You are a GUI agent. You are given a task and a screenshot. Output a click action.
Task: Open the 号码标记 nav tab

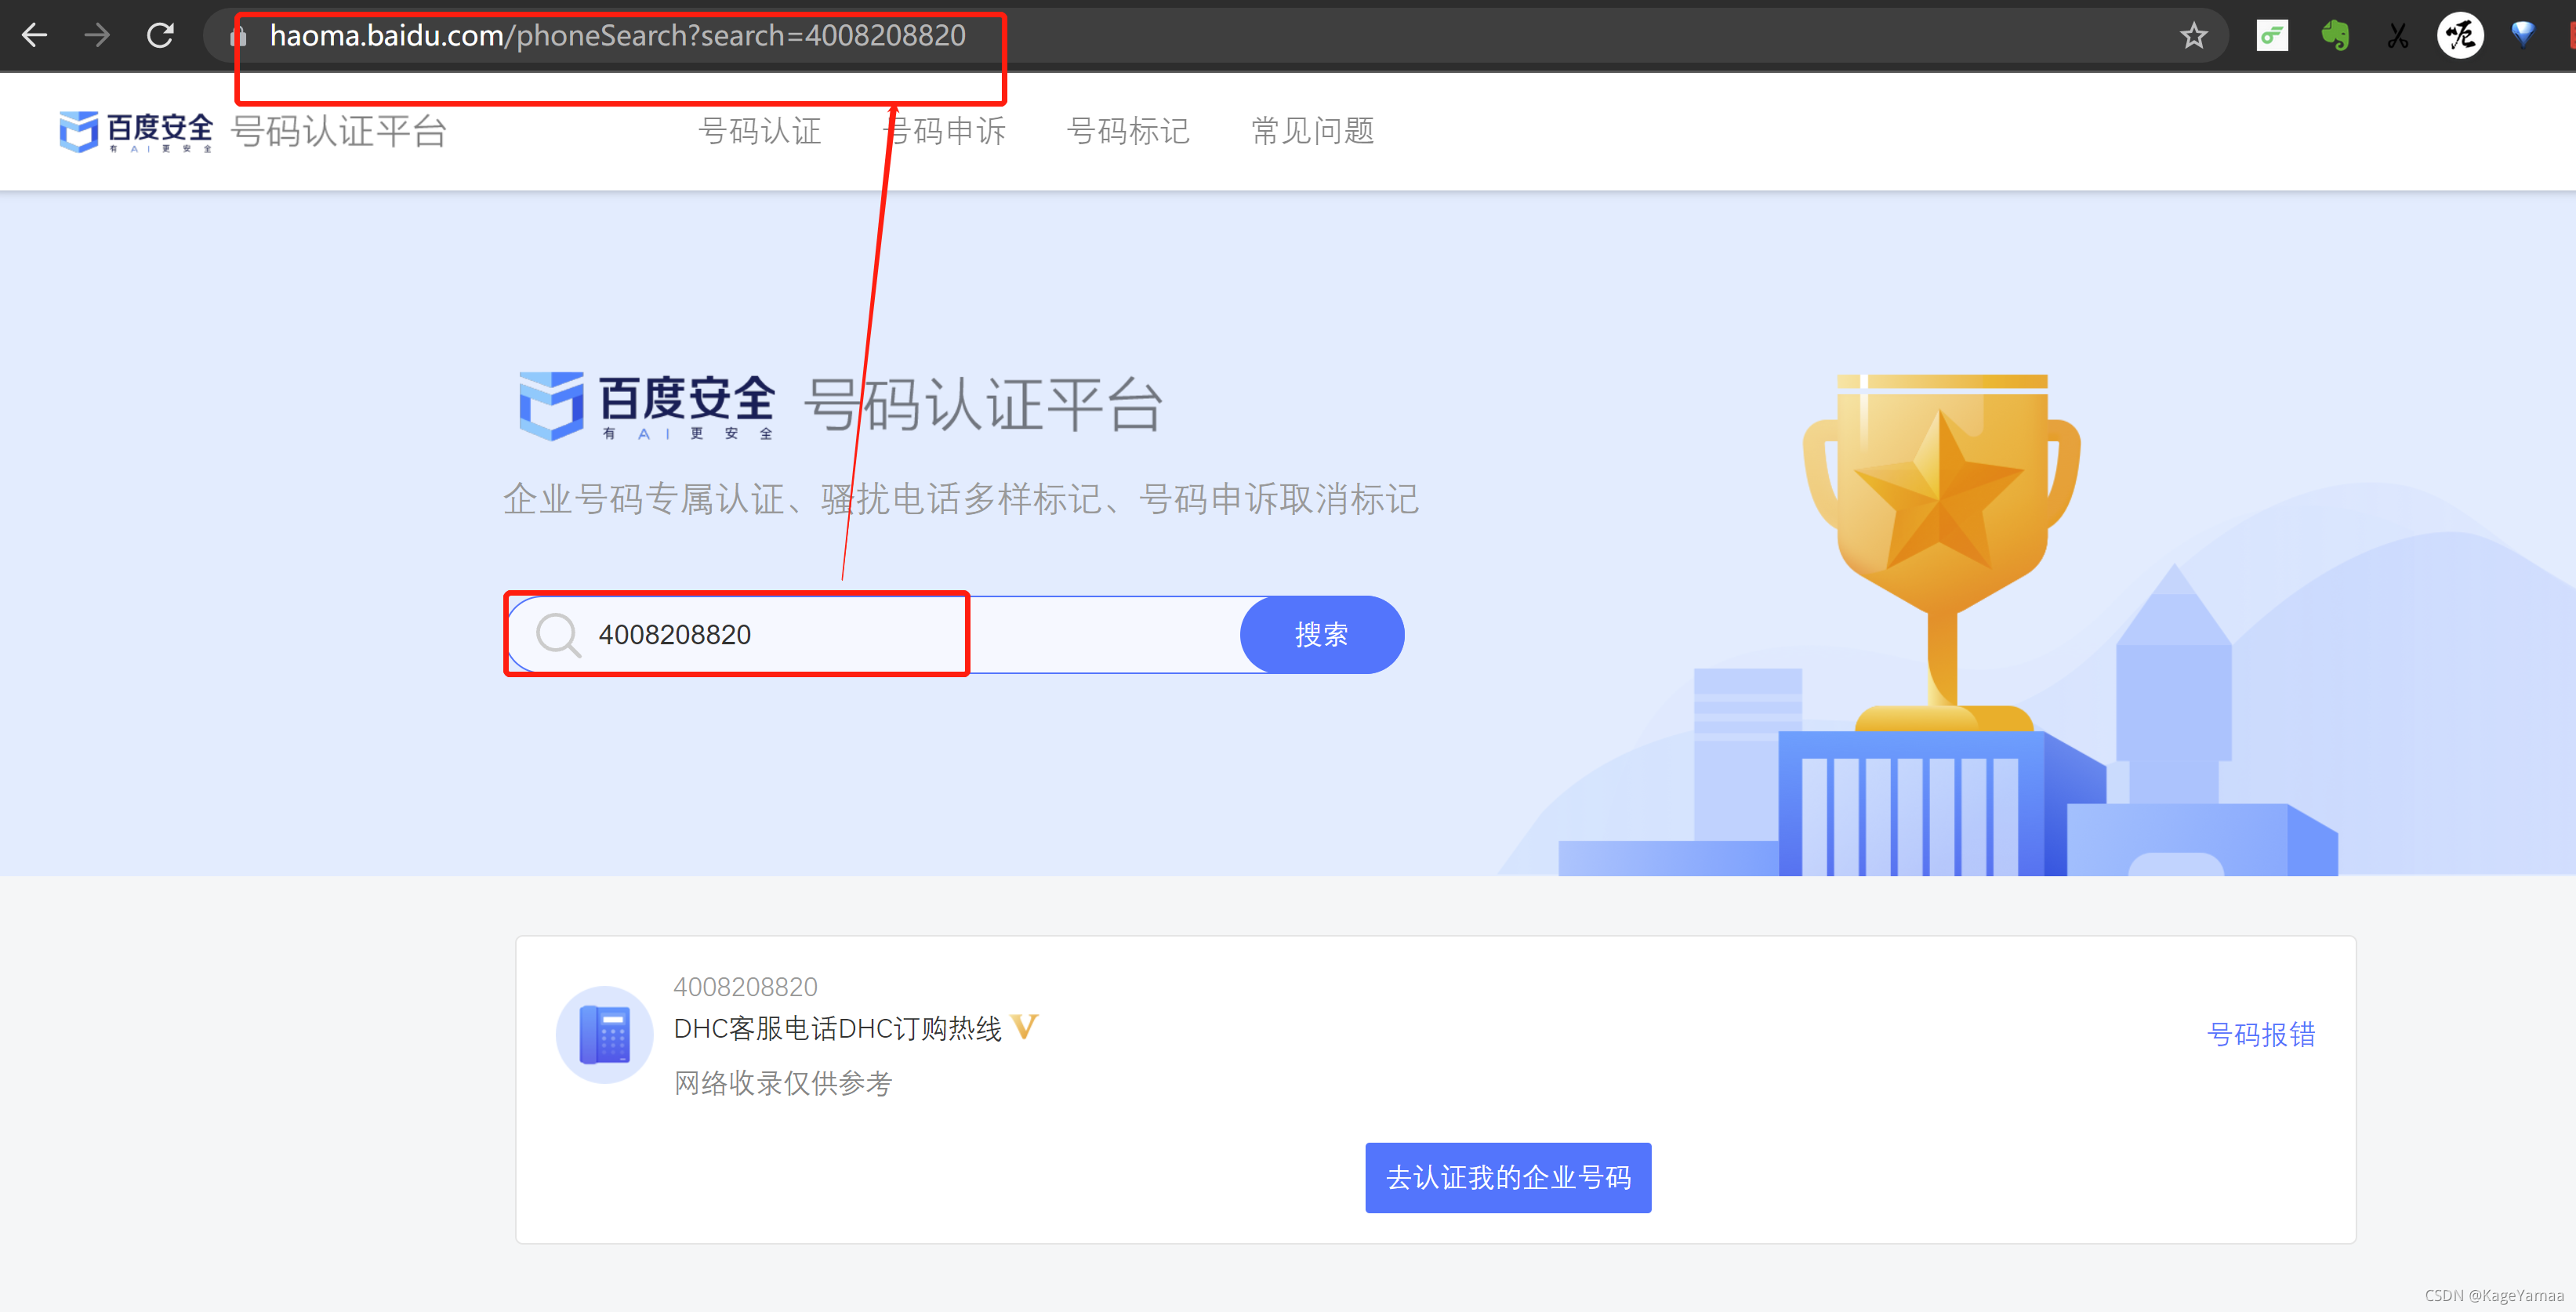(1127, 130)
